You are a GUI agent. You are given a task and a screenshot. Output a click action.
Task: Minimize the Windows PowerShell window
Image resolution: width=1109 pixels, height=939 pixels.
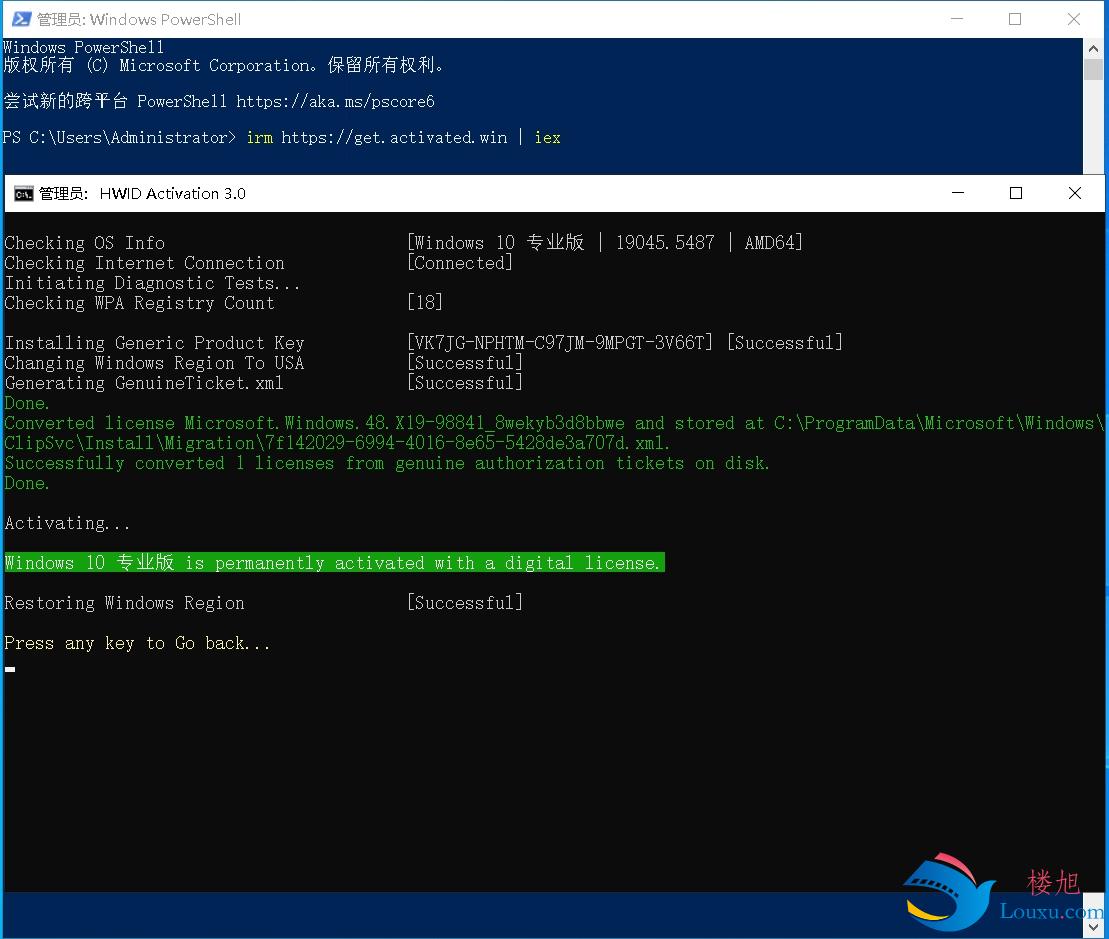(956, 19)
